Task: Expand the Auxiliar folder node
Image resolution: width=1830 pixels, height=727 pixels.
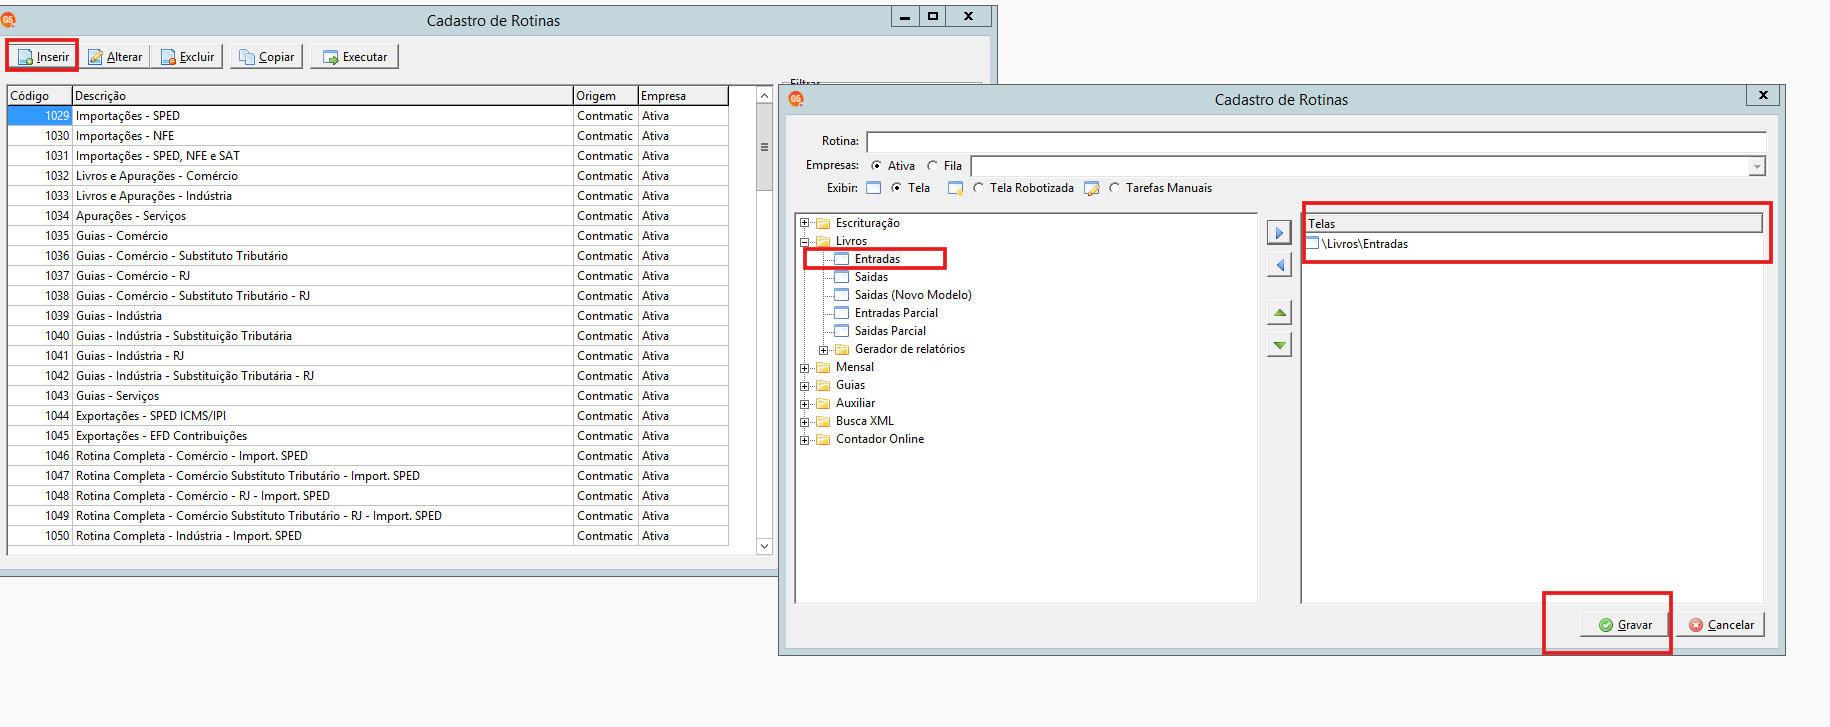Action: pyautogui.click(x=804, y=404)
